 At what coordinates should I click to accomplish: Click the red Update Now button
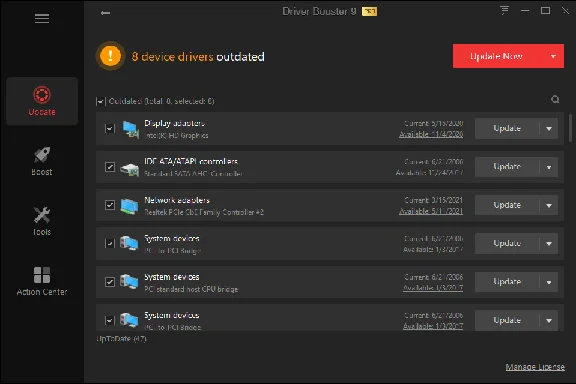click(496, 56)
